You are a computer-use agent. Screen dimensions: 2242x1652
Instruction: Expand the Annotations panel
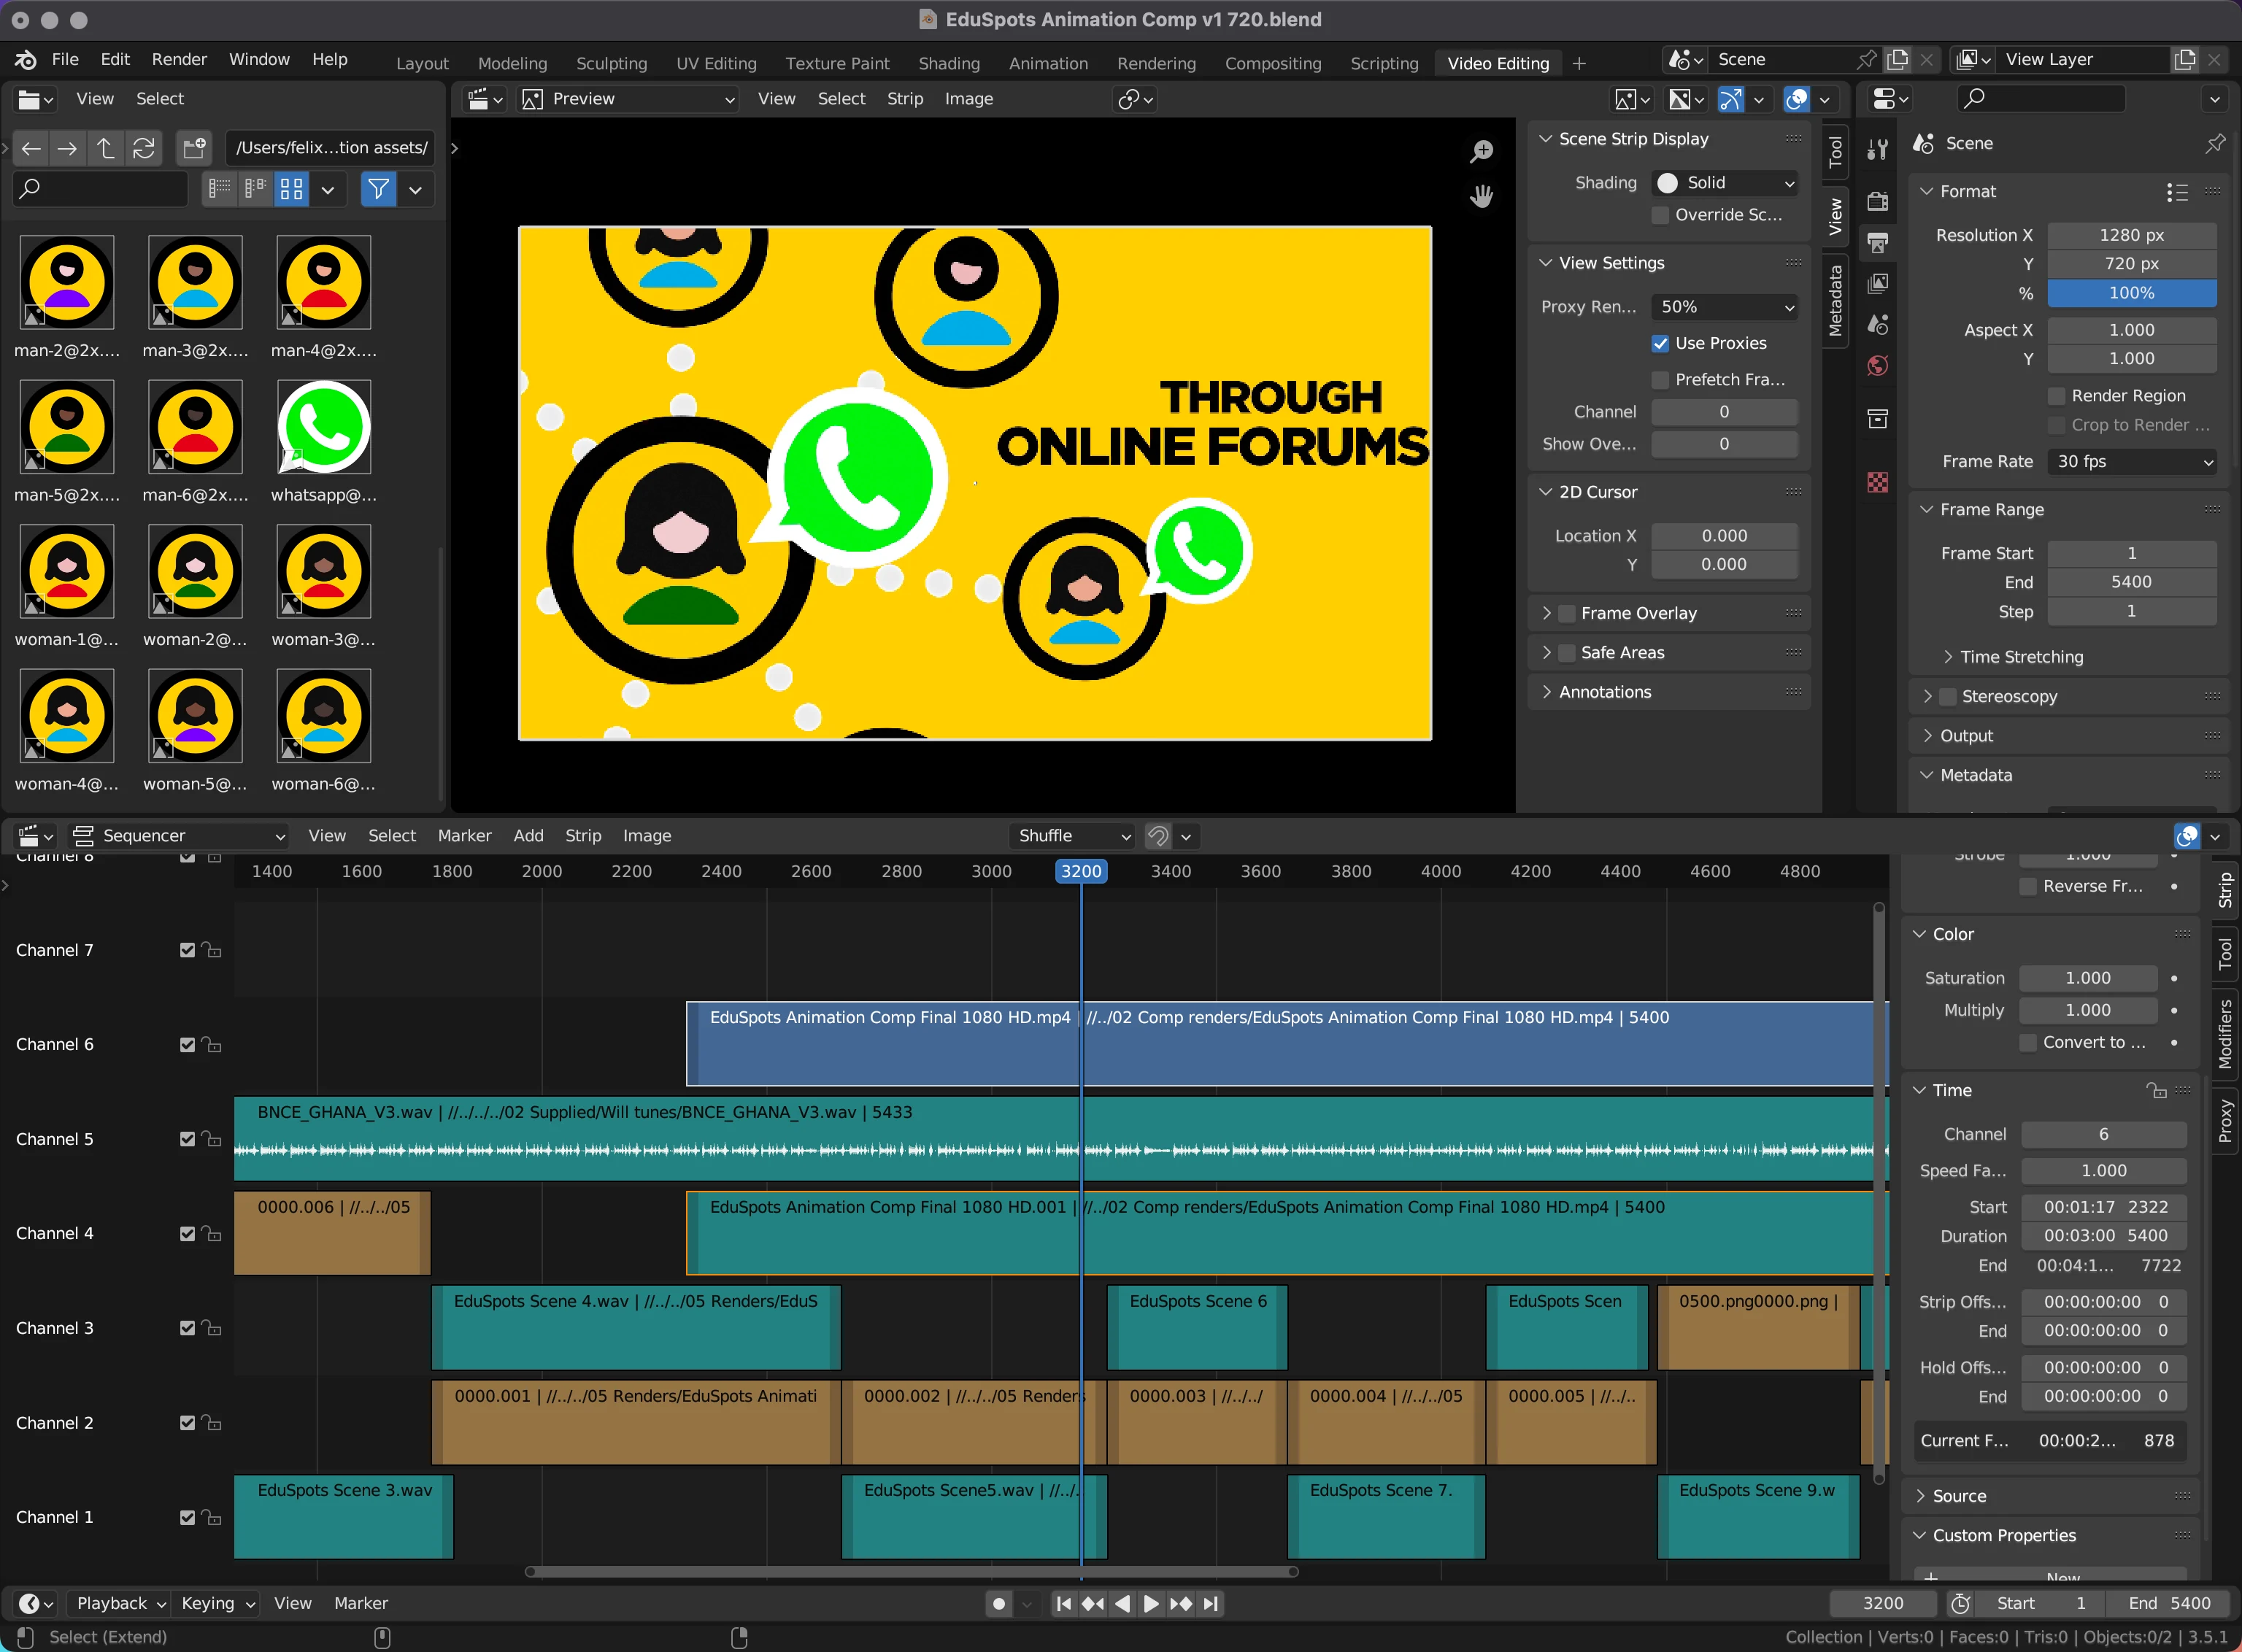1547,692
